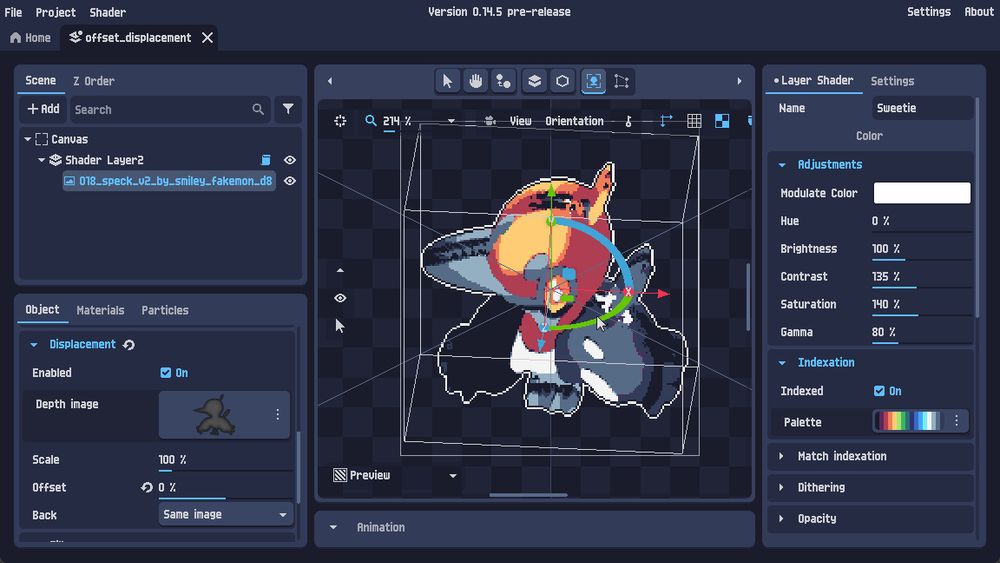Image resolution: width=1000 pixels, height=563 pixels.
Task: Close the offset_displacement tab
Action: point(207,38)
